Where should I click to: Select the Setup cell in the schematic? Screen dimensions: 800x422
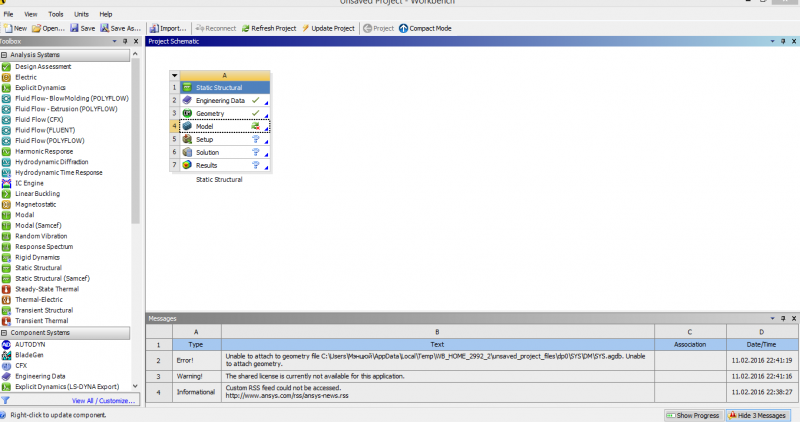224,139
